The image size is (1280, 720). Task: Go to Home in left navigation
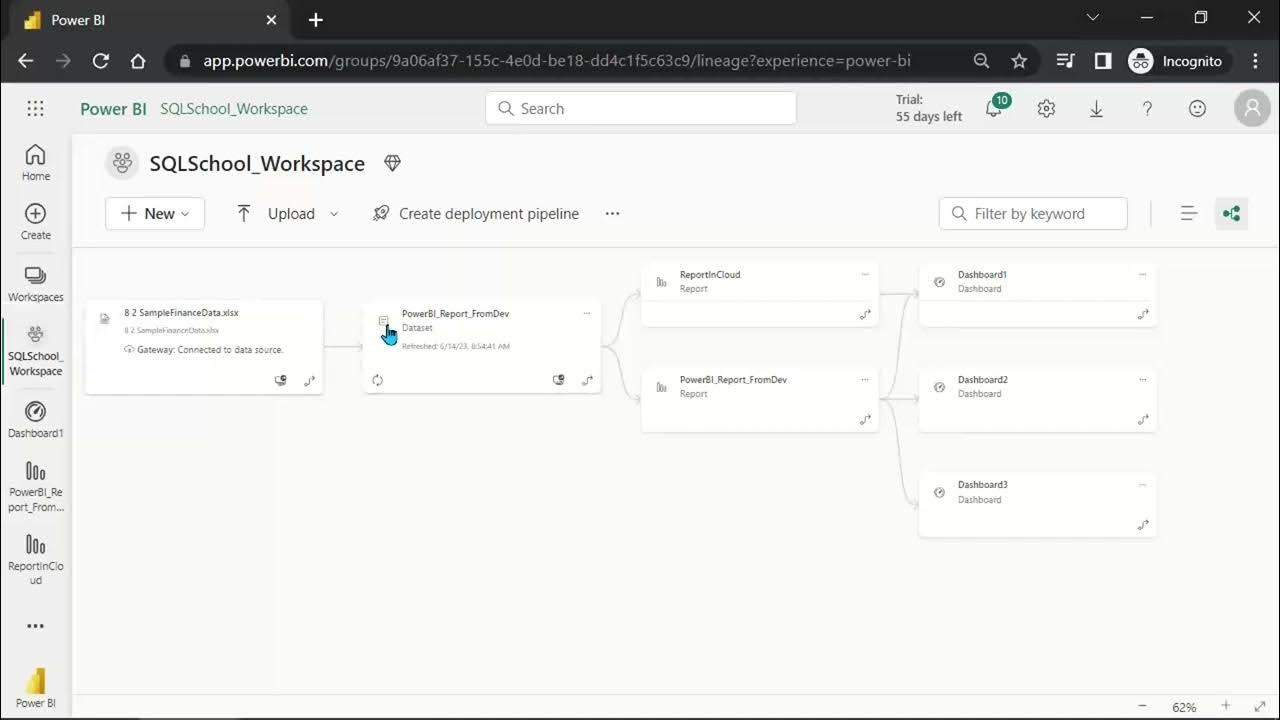point(36,162)
